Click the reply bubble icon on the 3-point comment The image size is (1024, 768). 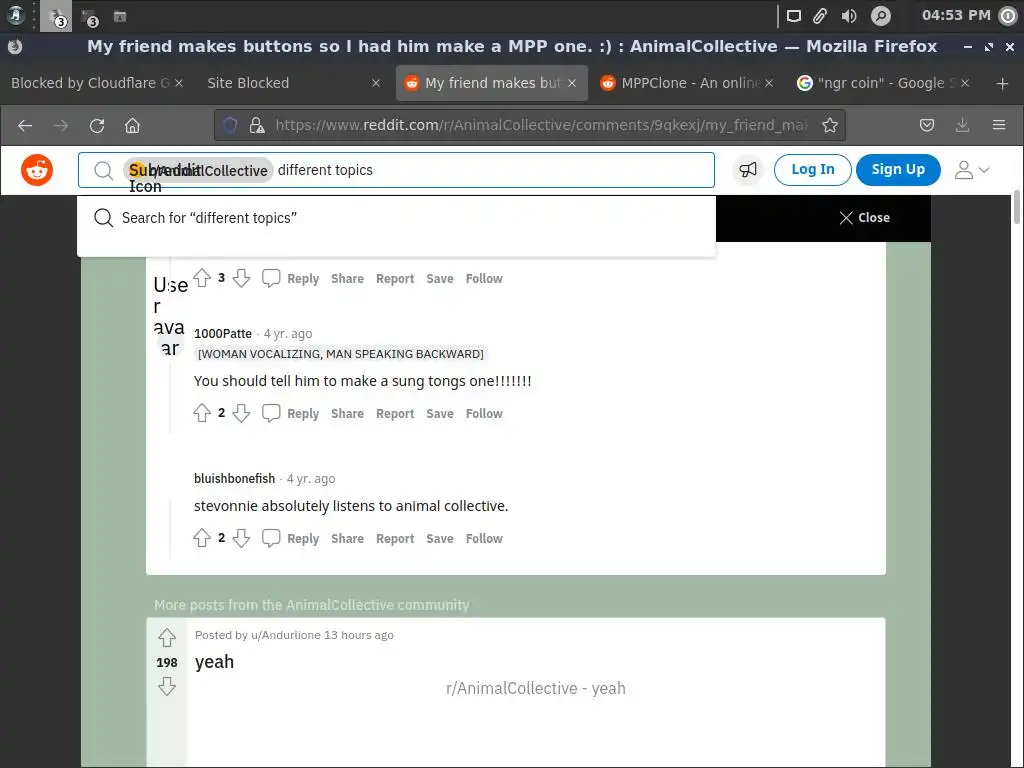271,278
